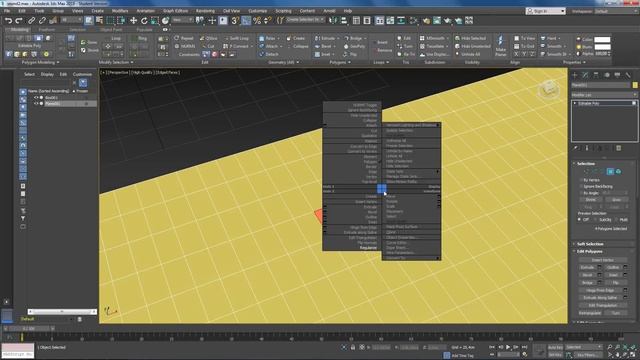The height and width of the screenshot is (360, 640).
Task: Activate the Select and Rotate tool
Action: click(144, 20)
